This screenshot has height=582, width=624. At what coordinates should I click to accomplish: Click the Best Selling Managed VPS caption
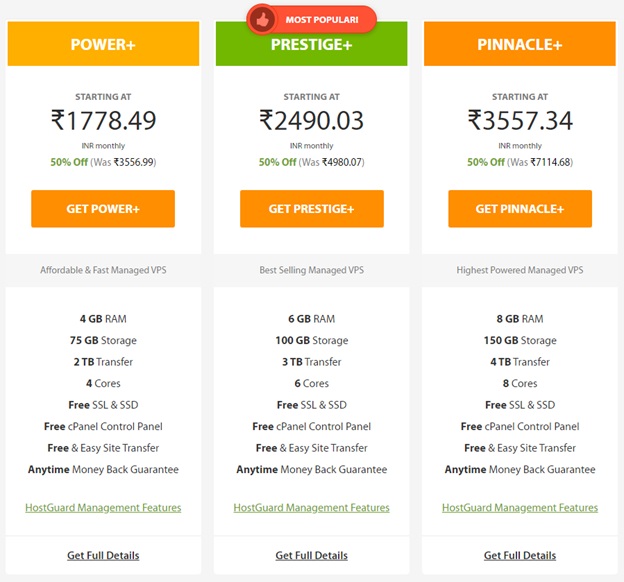tap(312, 270)
